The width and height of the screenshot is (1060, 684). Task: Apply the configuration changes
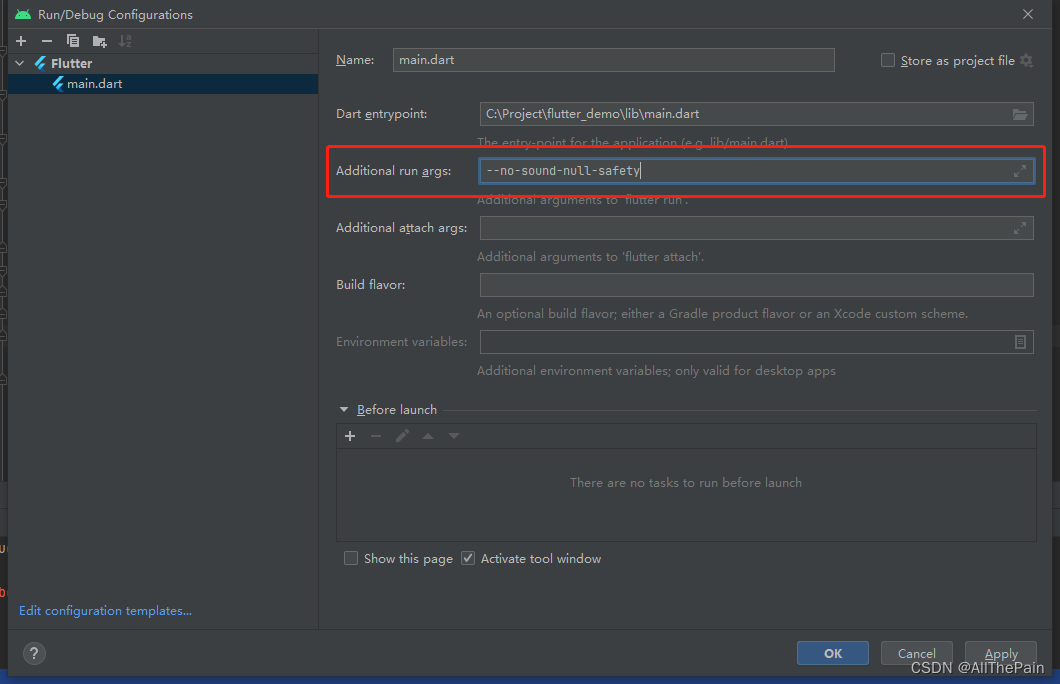pyautogui.click(x=1001, y=653)
